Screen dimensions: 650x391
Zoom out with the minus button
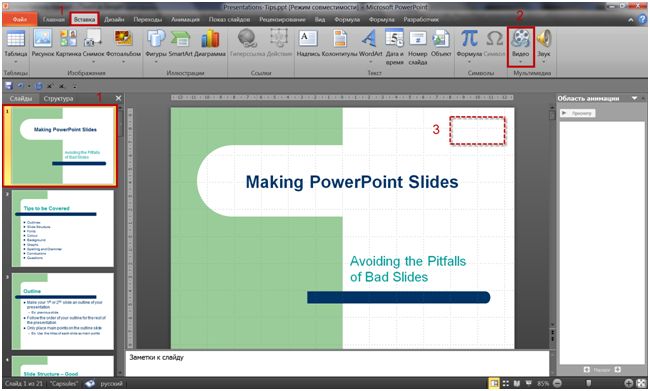point(558,383)
